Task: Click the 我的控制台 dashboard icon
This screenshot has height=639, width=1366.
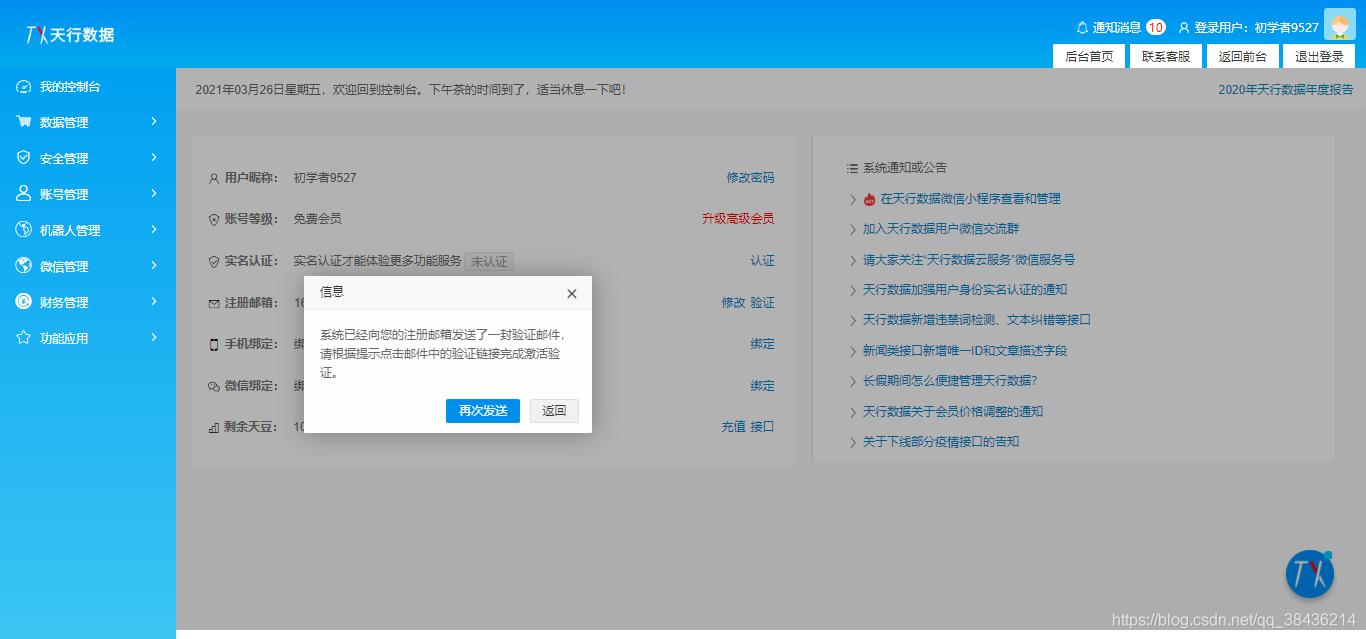Action: (x=23, y=87)
